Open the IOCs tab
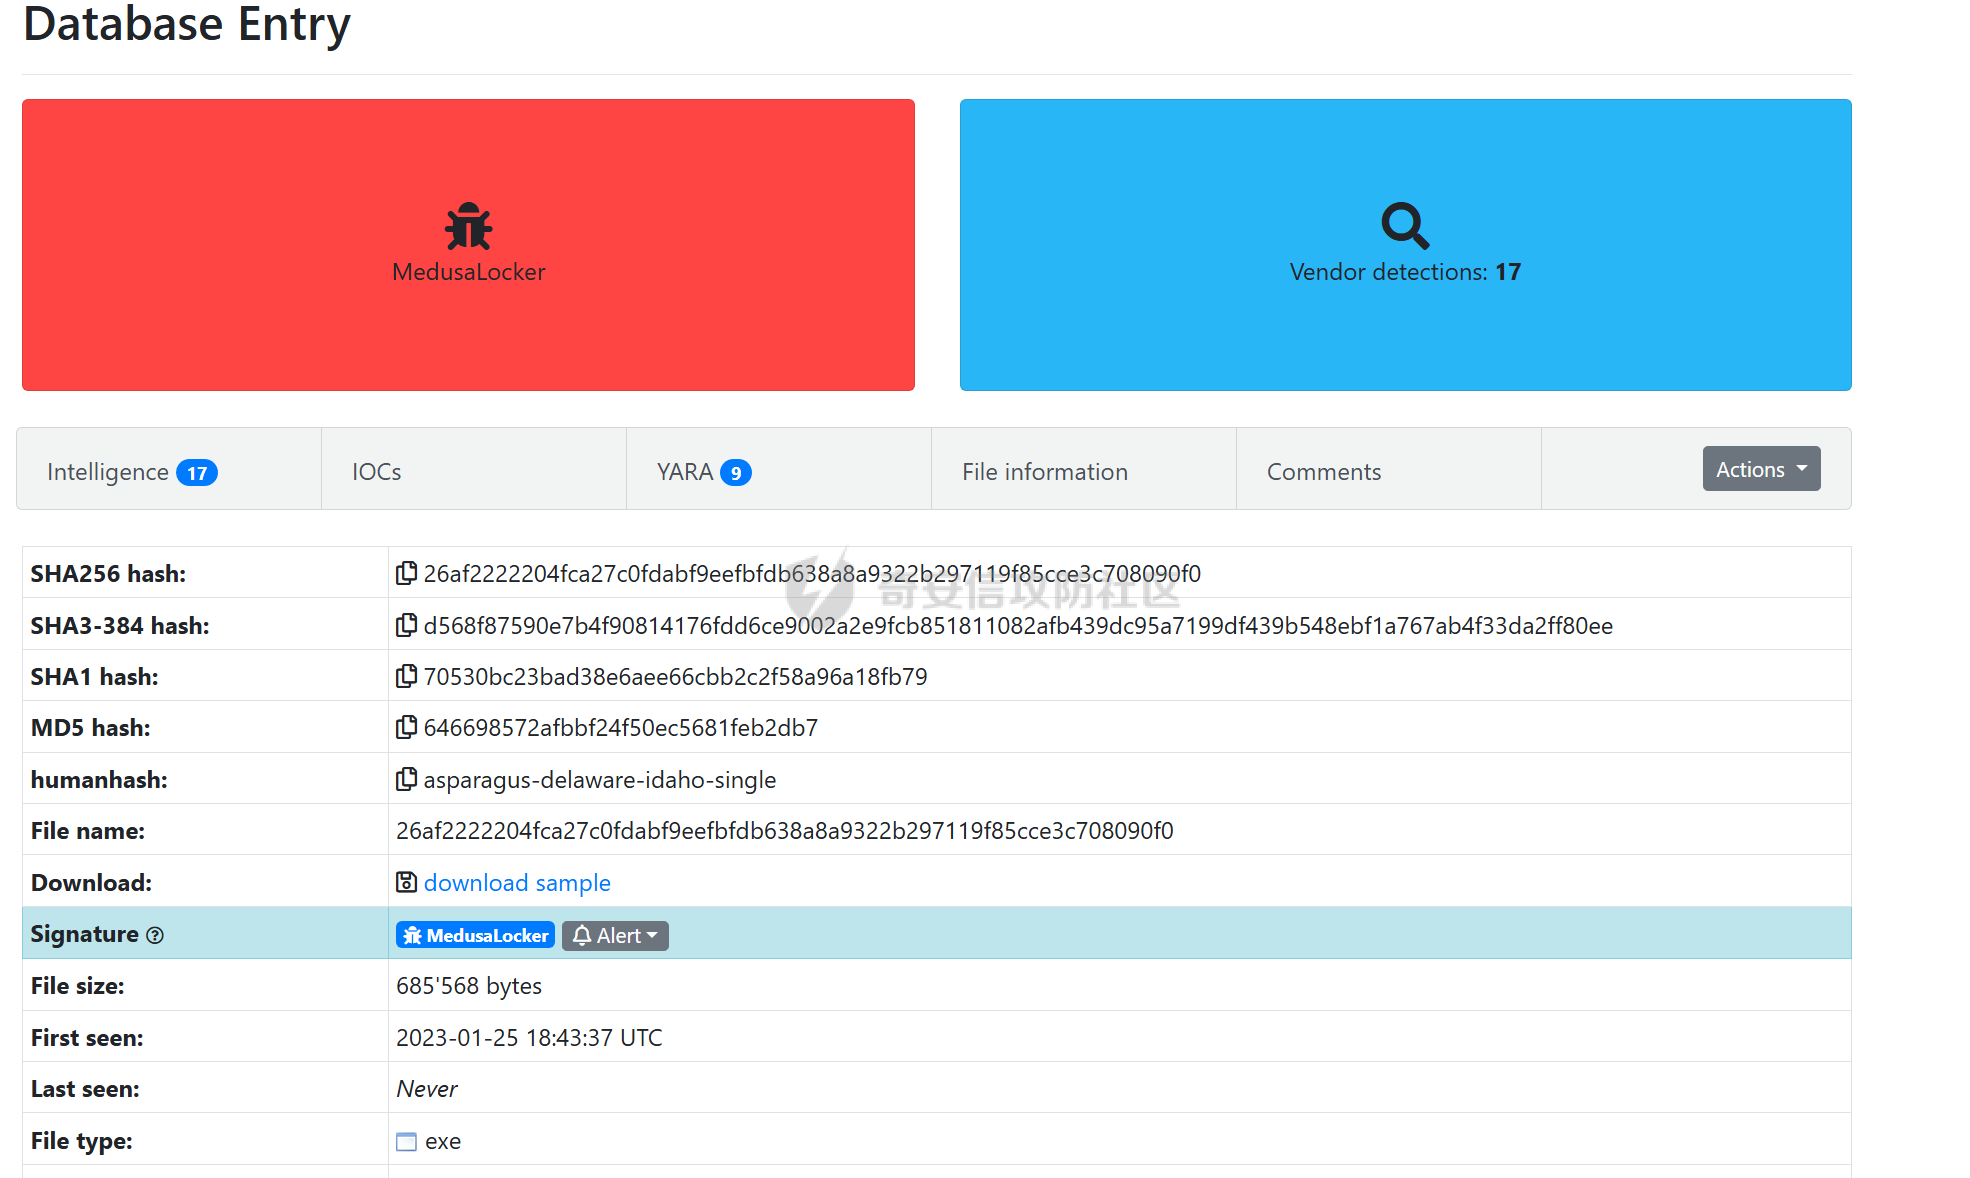 click(x=474, y=469)
